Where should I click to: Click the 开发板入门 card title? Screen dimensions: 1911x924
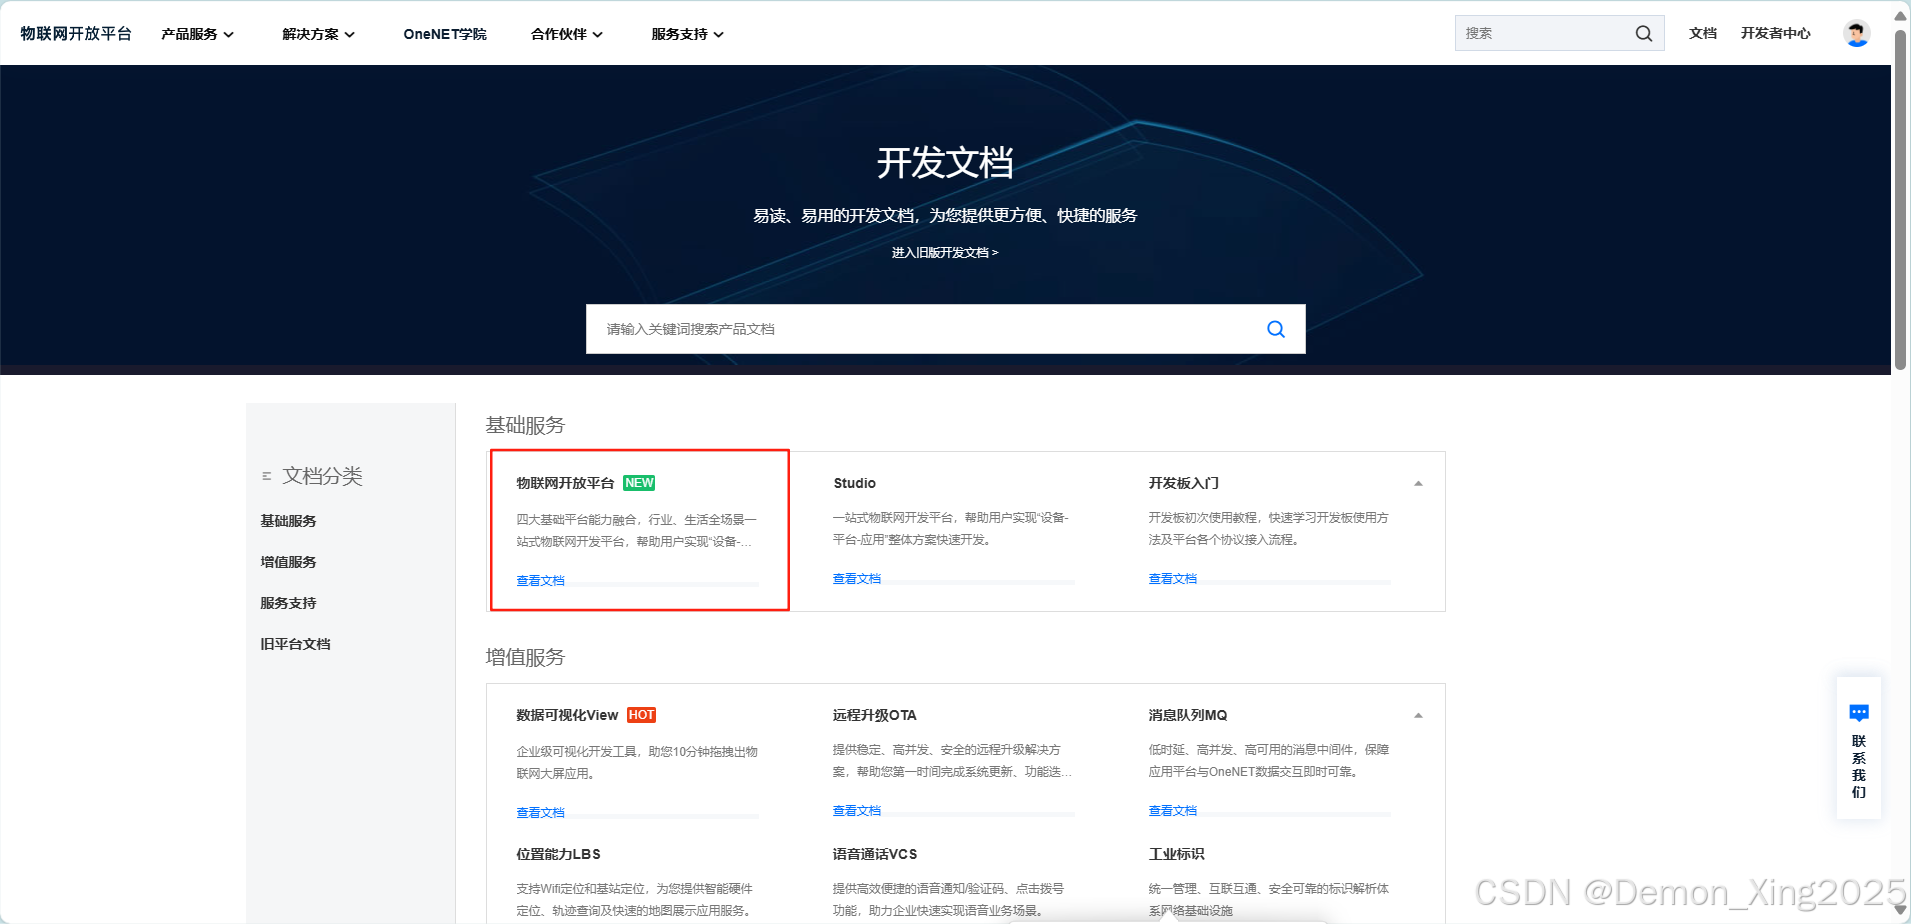1183,483
